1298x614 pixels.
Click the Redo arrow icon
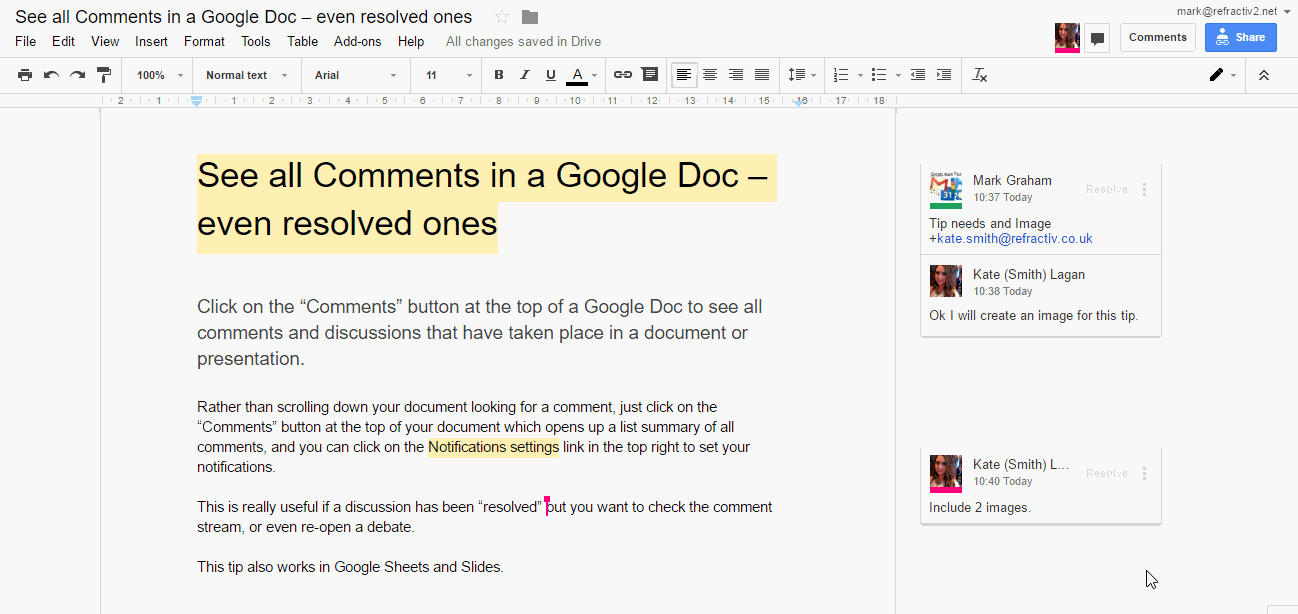pos(77,75)
